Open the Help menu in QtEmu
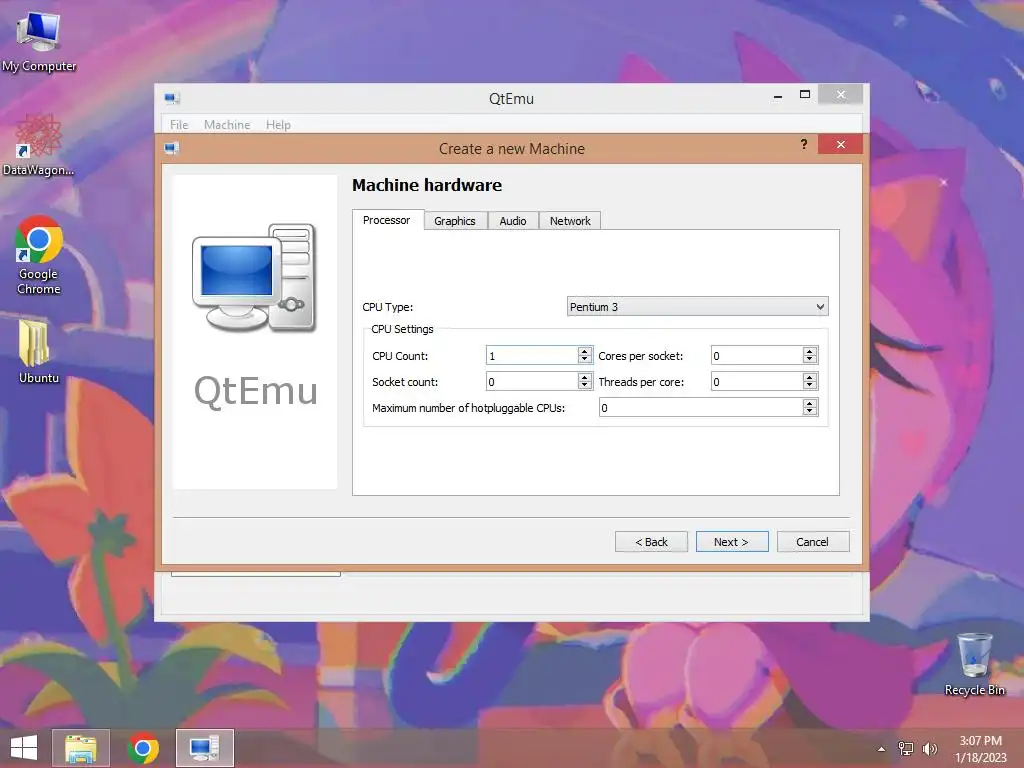 click(278, 125)
